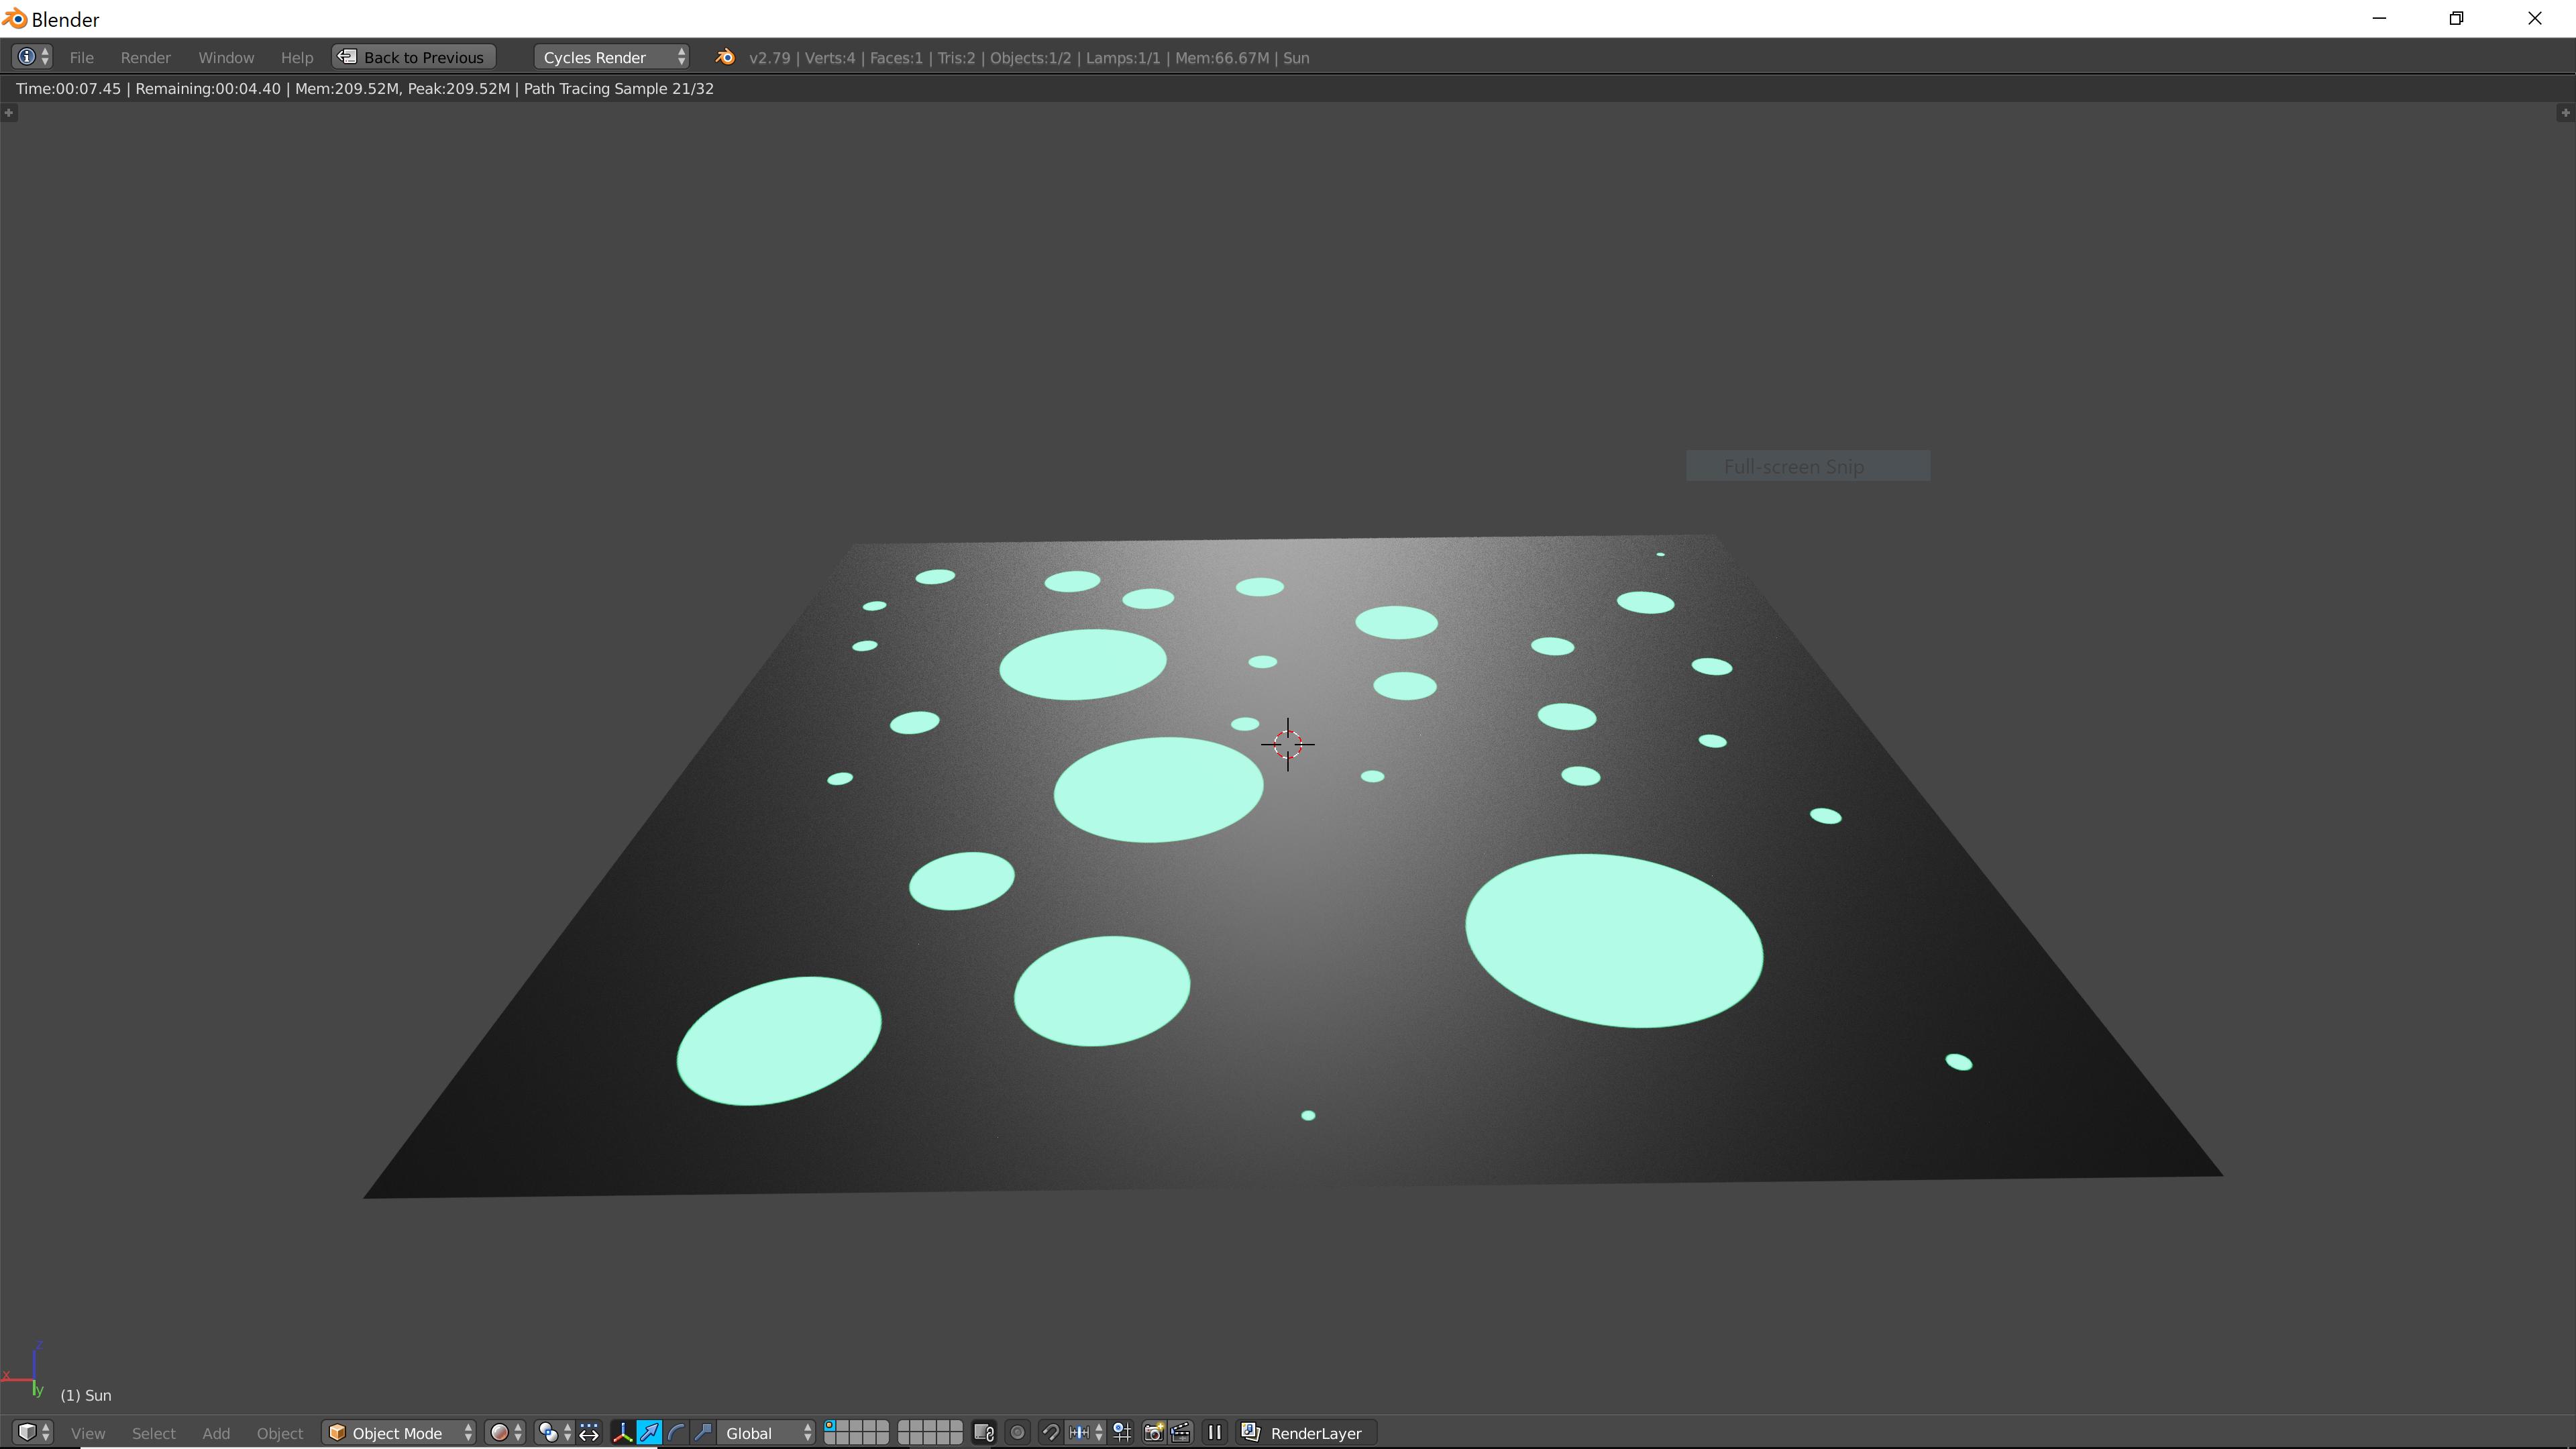Open the Render menu
Screen dimensions: 2576x1449
(x=146, y=57)
